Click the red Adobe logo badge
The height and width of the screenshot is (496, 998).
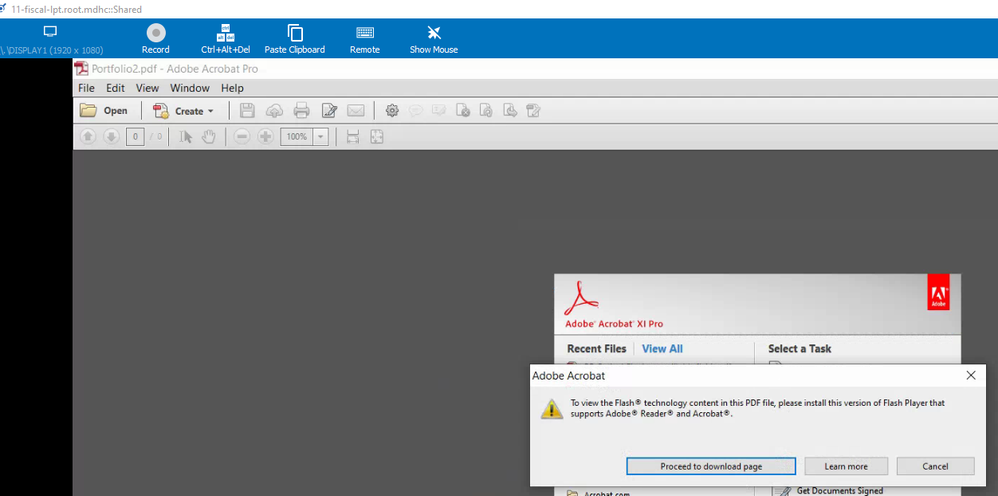pyautogui.click(x=938, y=292)
